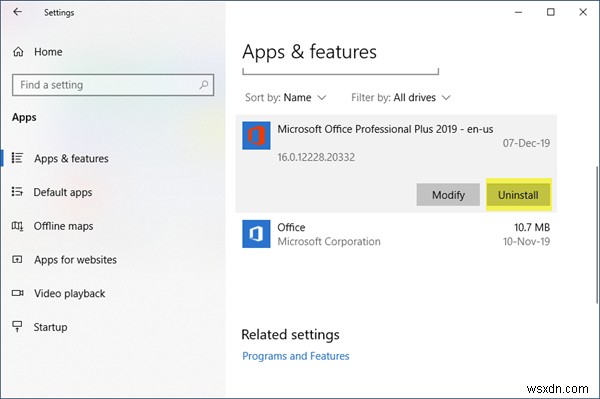The width and height of the screenshot is (600, 399).
Task: Go back with the arrow icon
Action: point(17,12)
